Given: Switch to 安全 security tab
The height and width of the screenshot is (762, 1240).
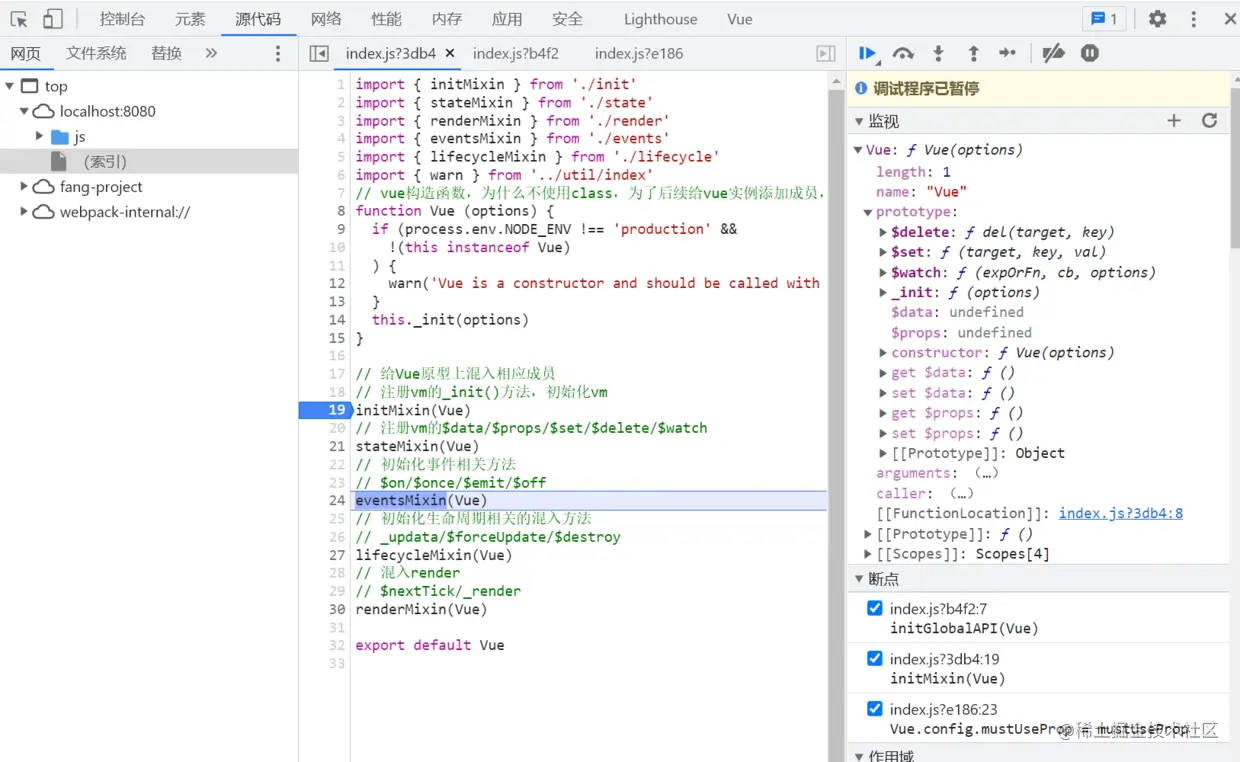Looking at the screenshot, I should [567, 19].
